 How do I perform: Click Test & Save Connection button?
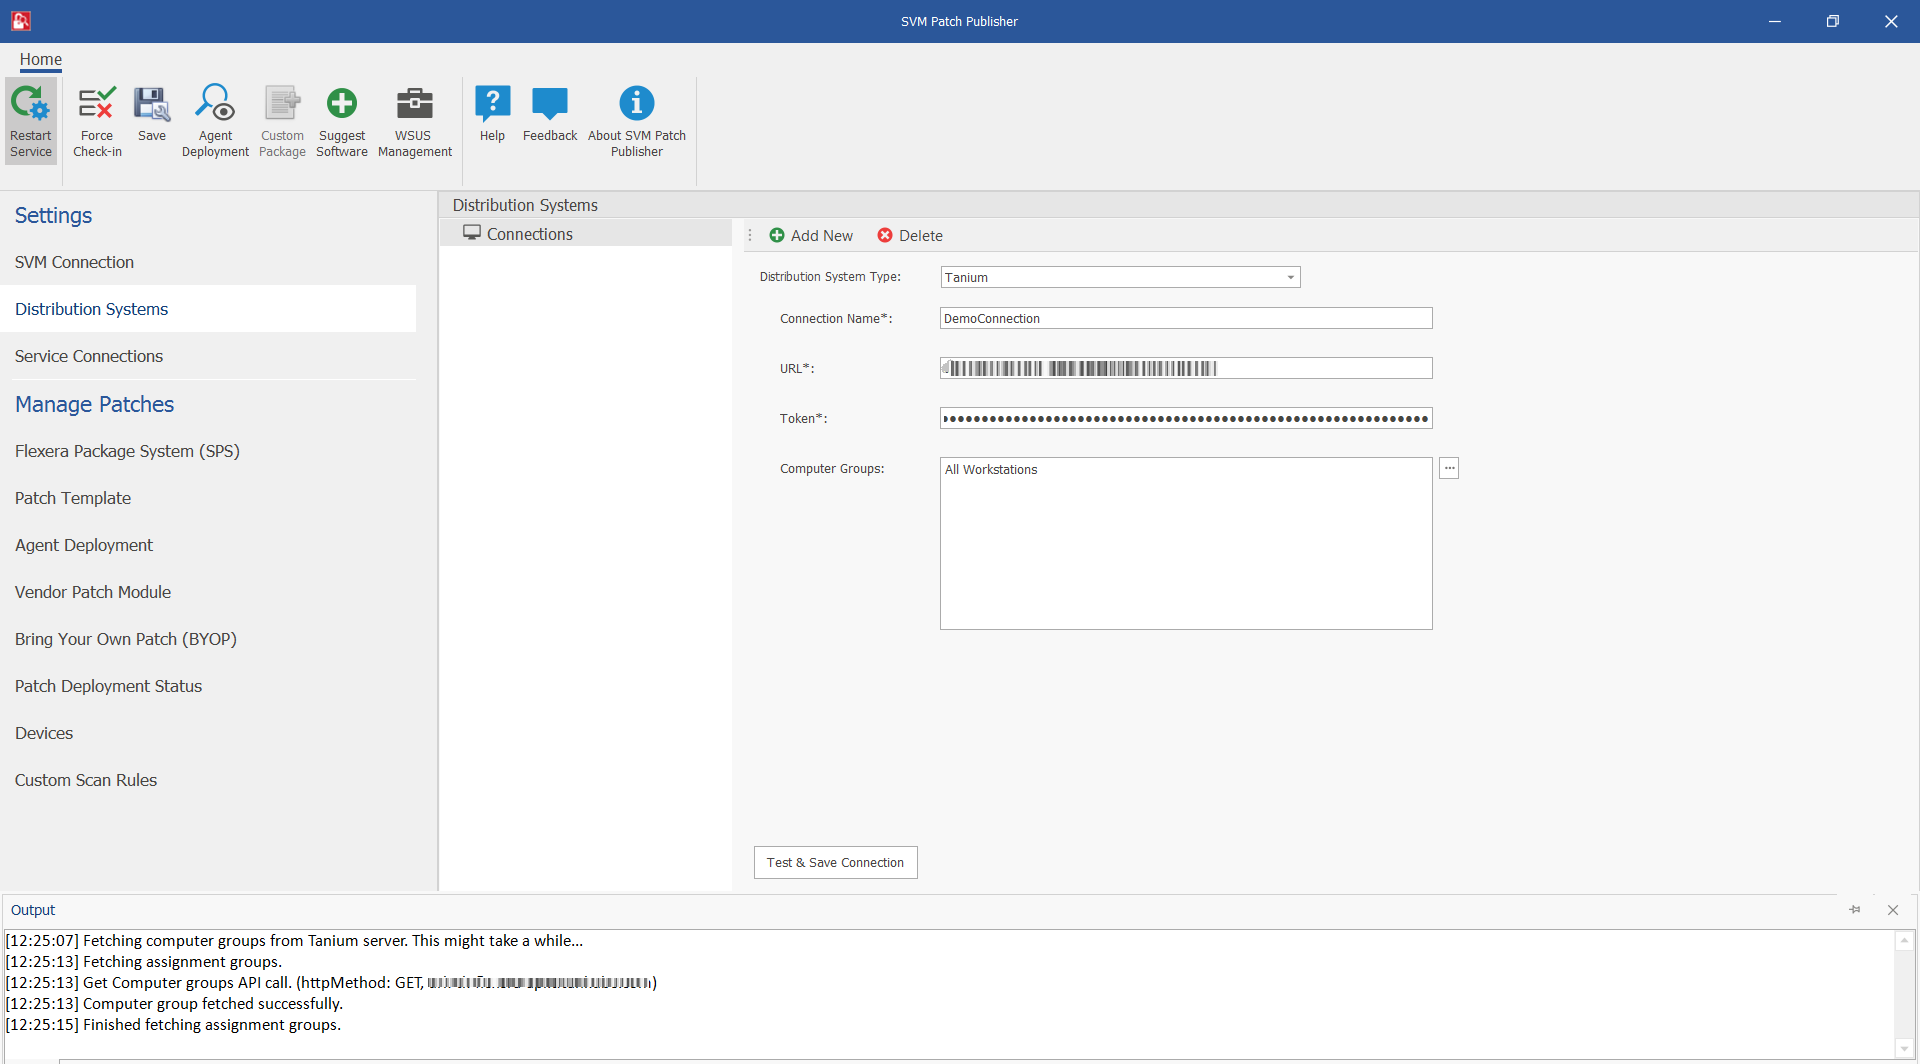pos(835,862)
